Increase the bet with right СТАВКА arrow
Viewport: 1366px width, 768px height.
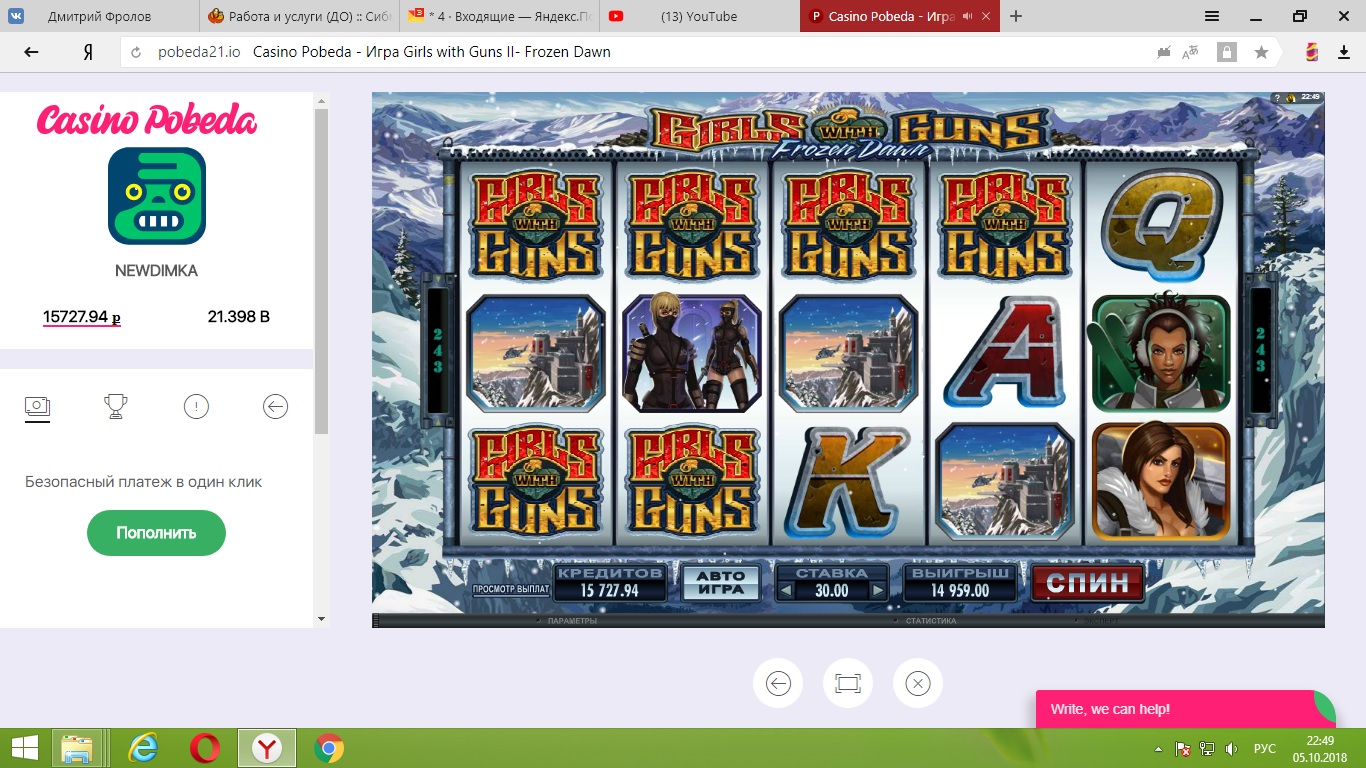(x=878, y=591)
